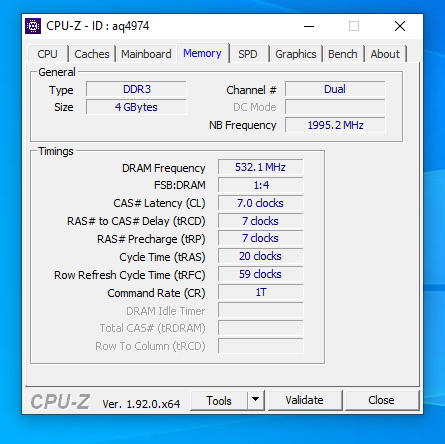This screenshot has width=445, height=444.
Task: Click the empty Row To Column field
Action: (261, 346)
